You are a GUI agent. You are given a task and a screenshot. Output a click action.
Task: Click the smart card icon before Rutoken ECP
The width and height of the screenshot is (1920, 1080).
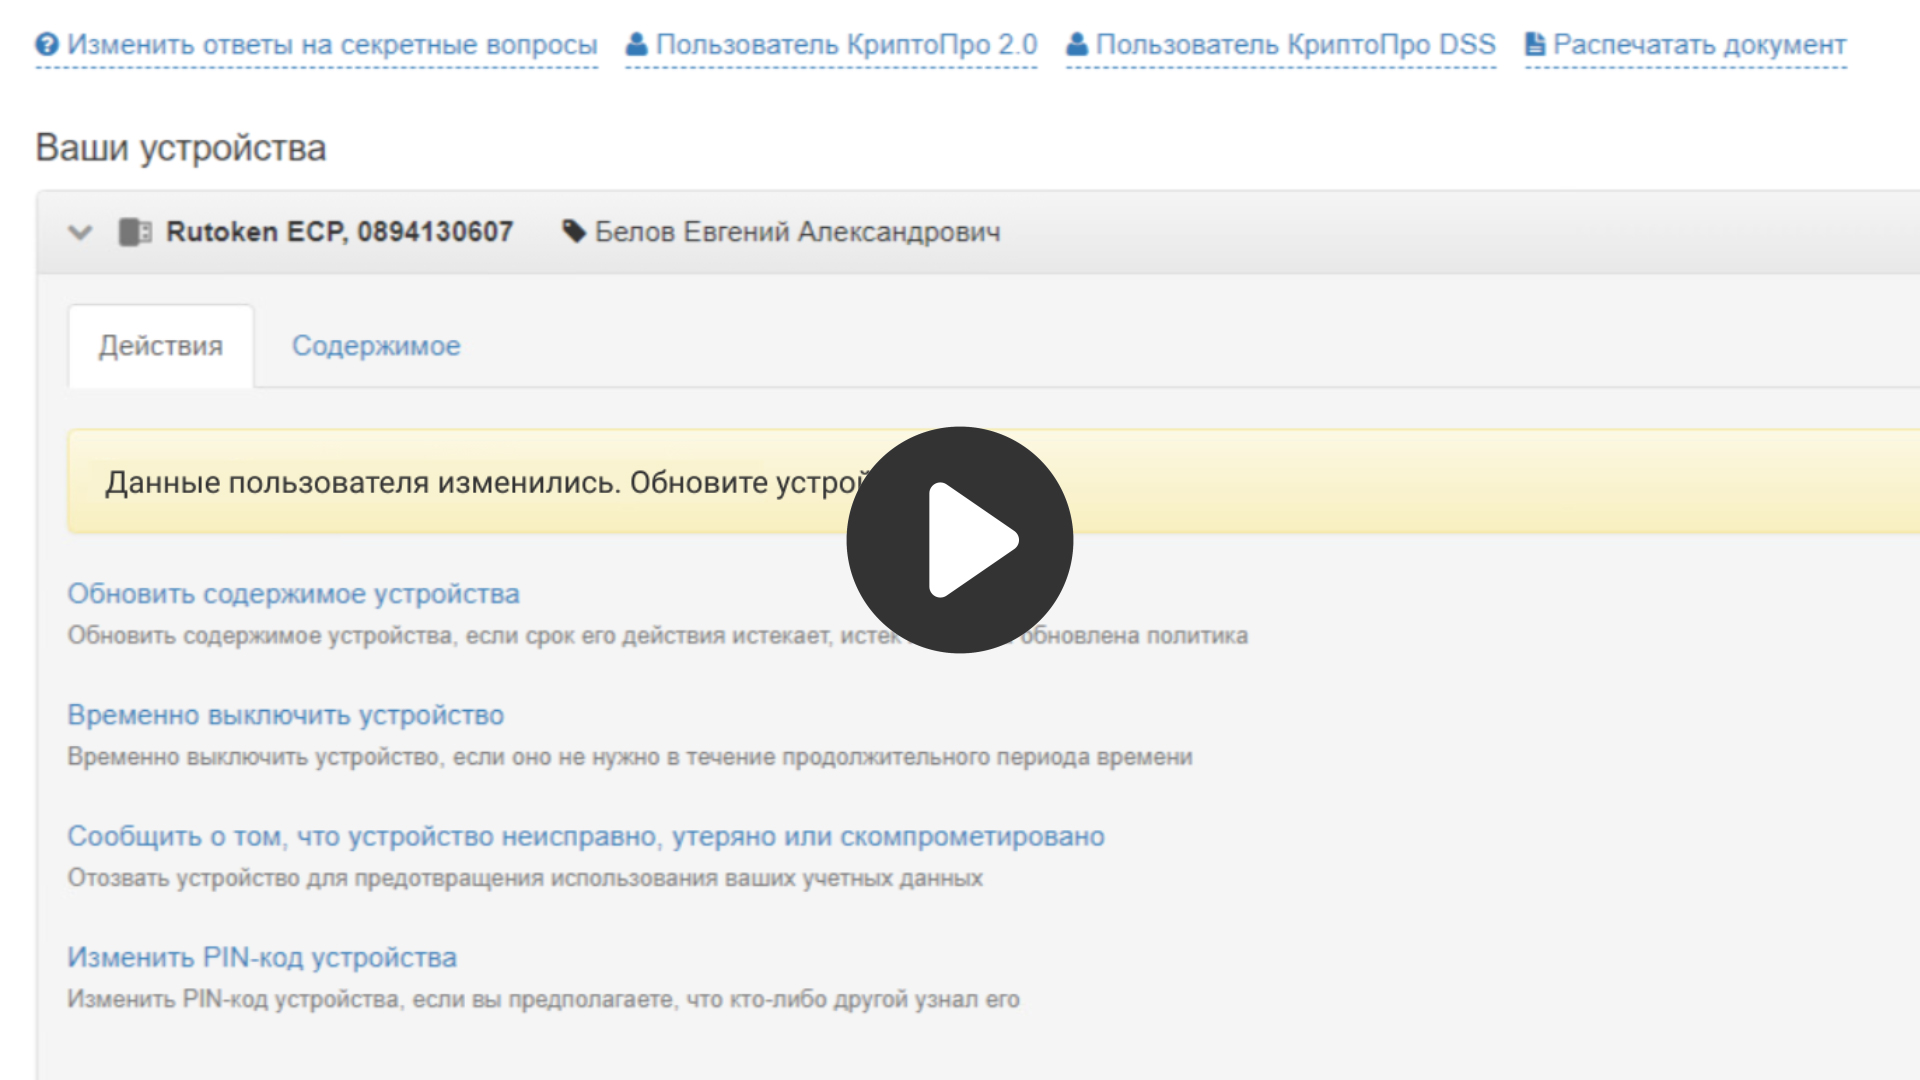(134, 231)
